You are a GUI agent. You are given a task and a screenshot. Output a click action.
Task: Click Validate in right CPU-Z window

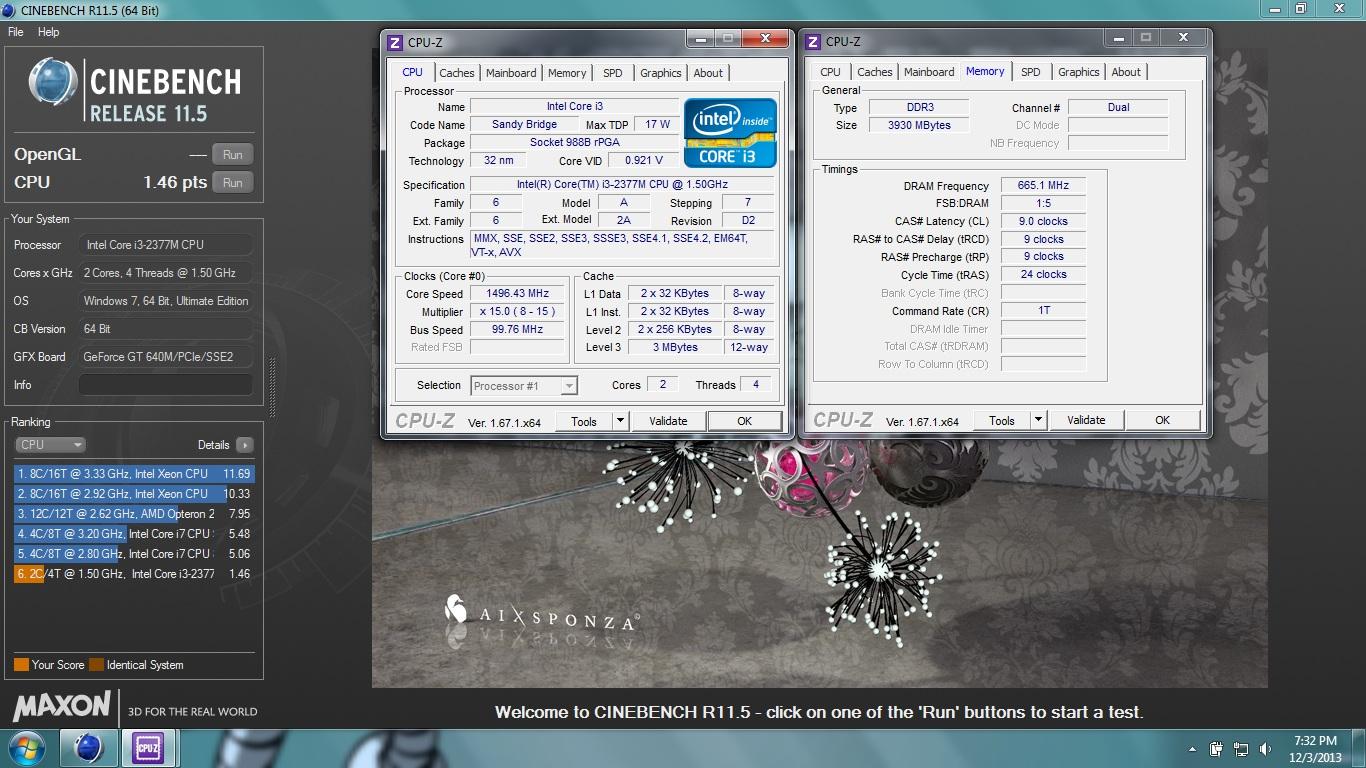(1086, 421)
